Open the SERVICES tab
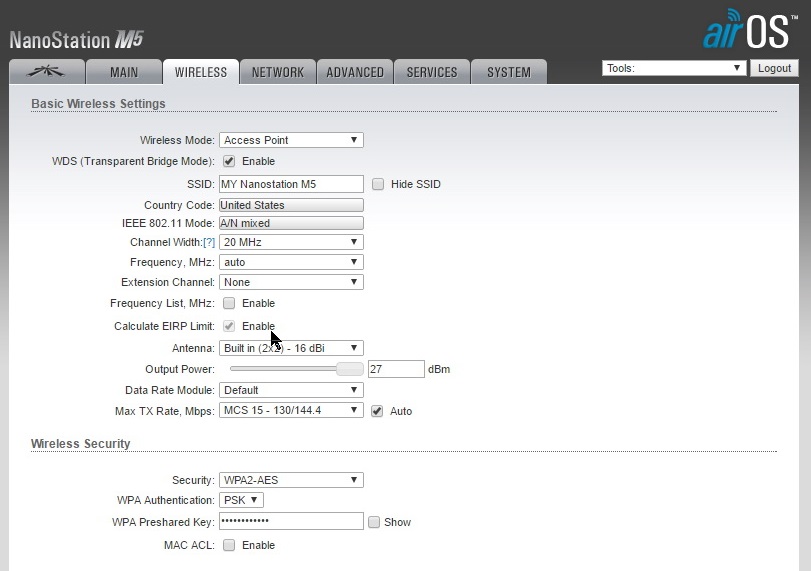 tap(432, 71)
